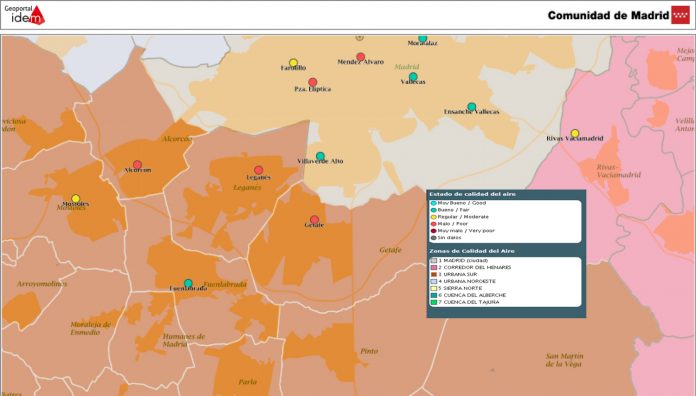
Task: Select the Leganés red station marker
Action: tap(258, 170)
